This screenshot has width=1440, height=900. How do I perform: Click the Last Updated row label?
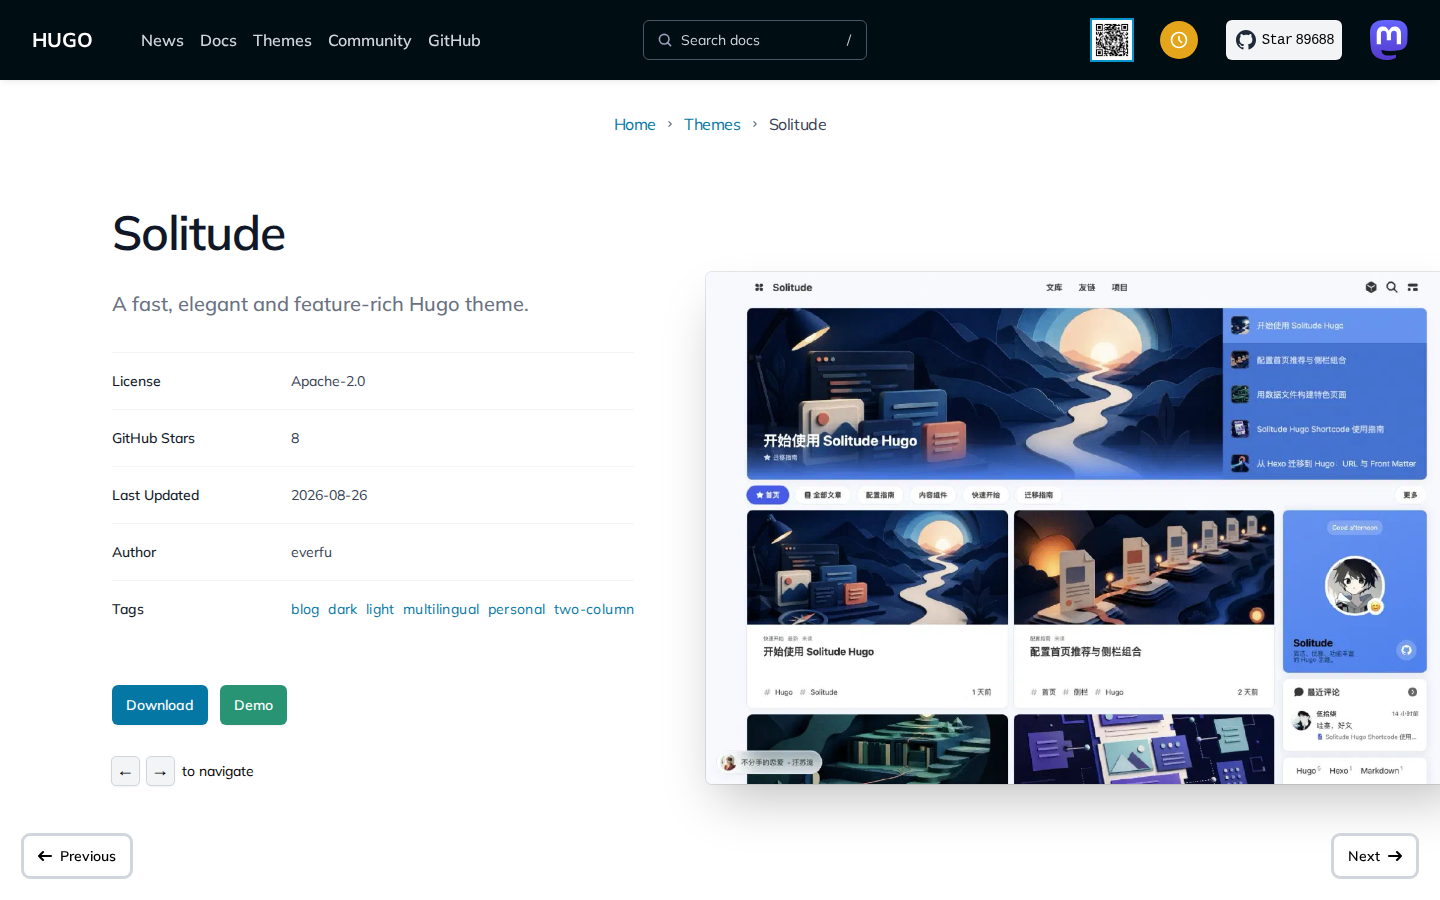tap(156, 495)
